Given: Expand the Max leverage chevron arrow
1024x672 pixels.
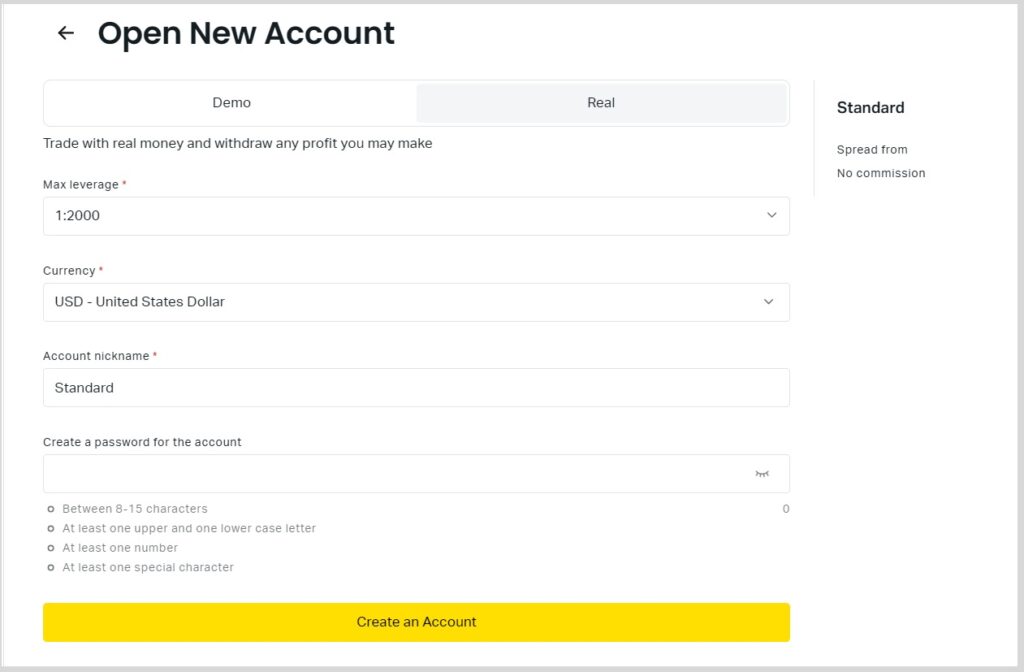Looking at the screenshot, I should coord(771,216).
